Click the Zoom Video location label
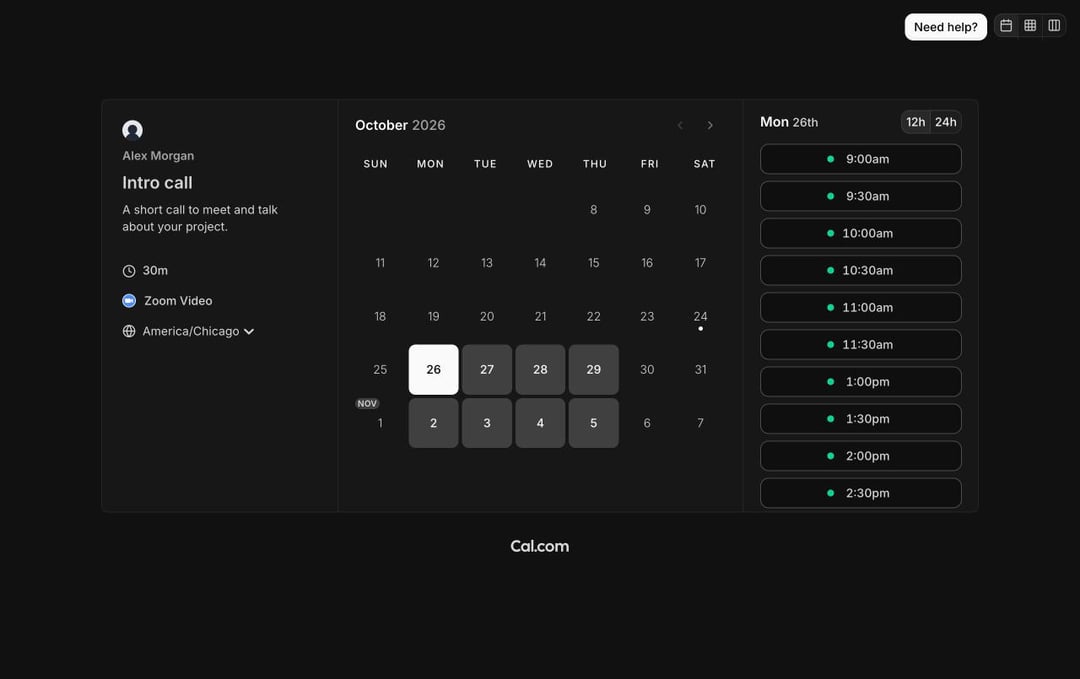 (x=178, y=301)
